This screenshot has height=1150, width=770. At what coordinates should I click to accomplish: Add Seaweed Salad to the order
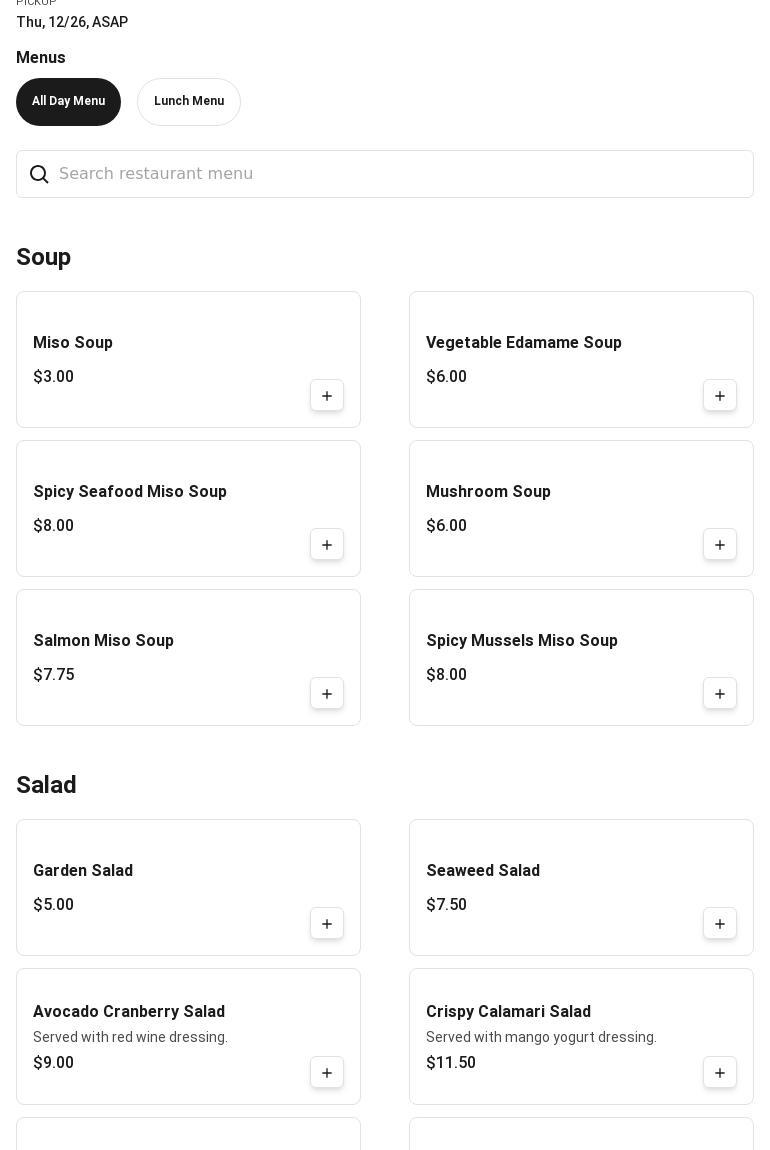(720, 924)
